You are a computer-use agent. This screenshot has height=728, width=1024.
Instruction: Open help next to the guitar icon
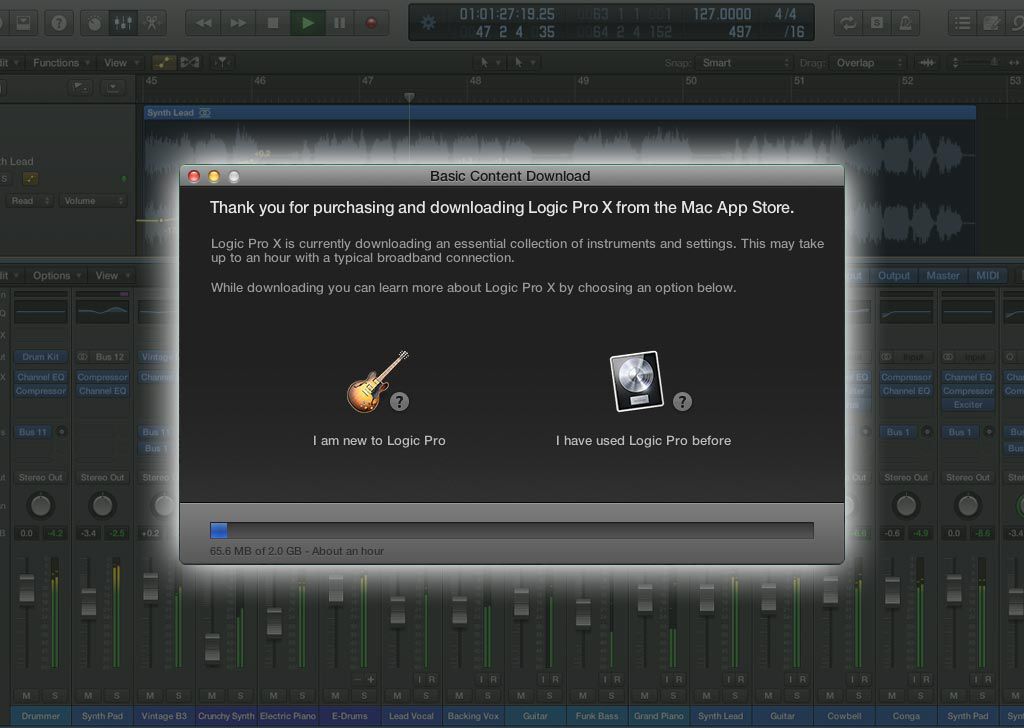pyautogui.click(x=400, y=402)
